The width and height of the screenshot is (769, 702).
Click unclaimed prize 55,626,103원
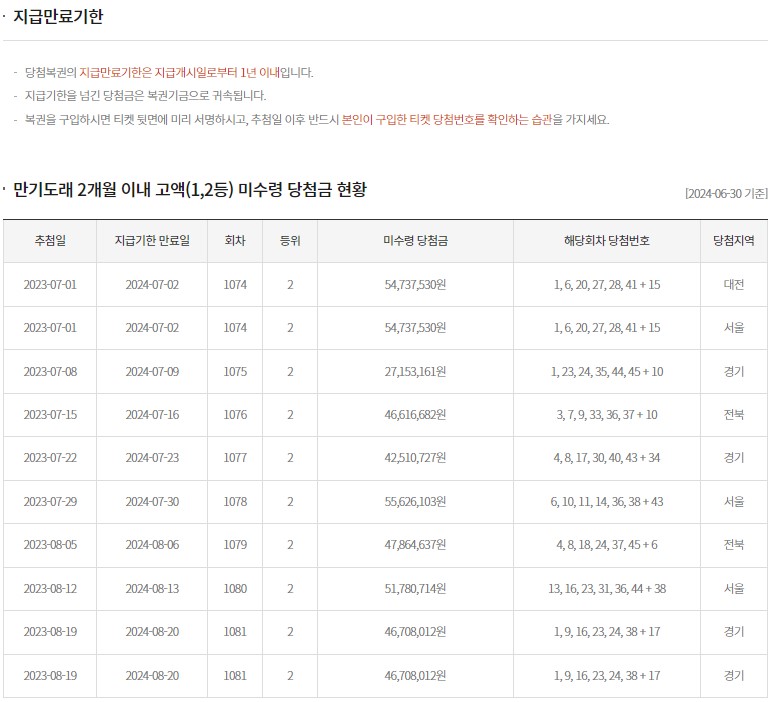[x=415, y=502]
